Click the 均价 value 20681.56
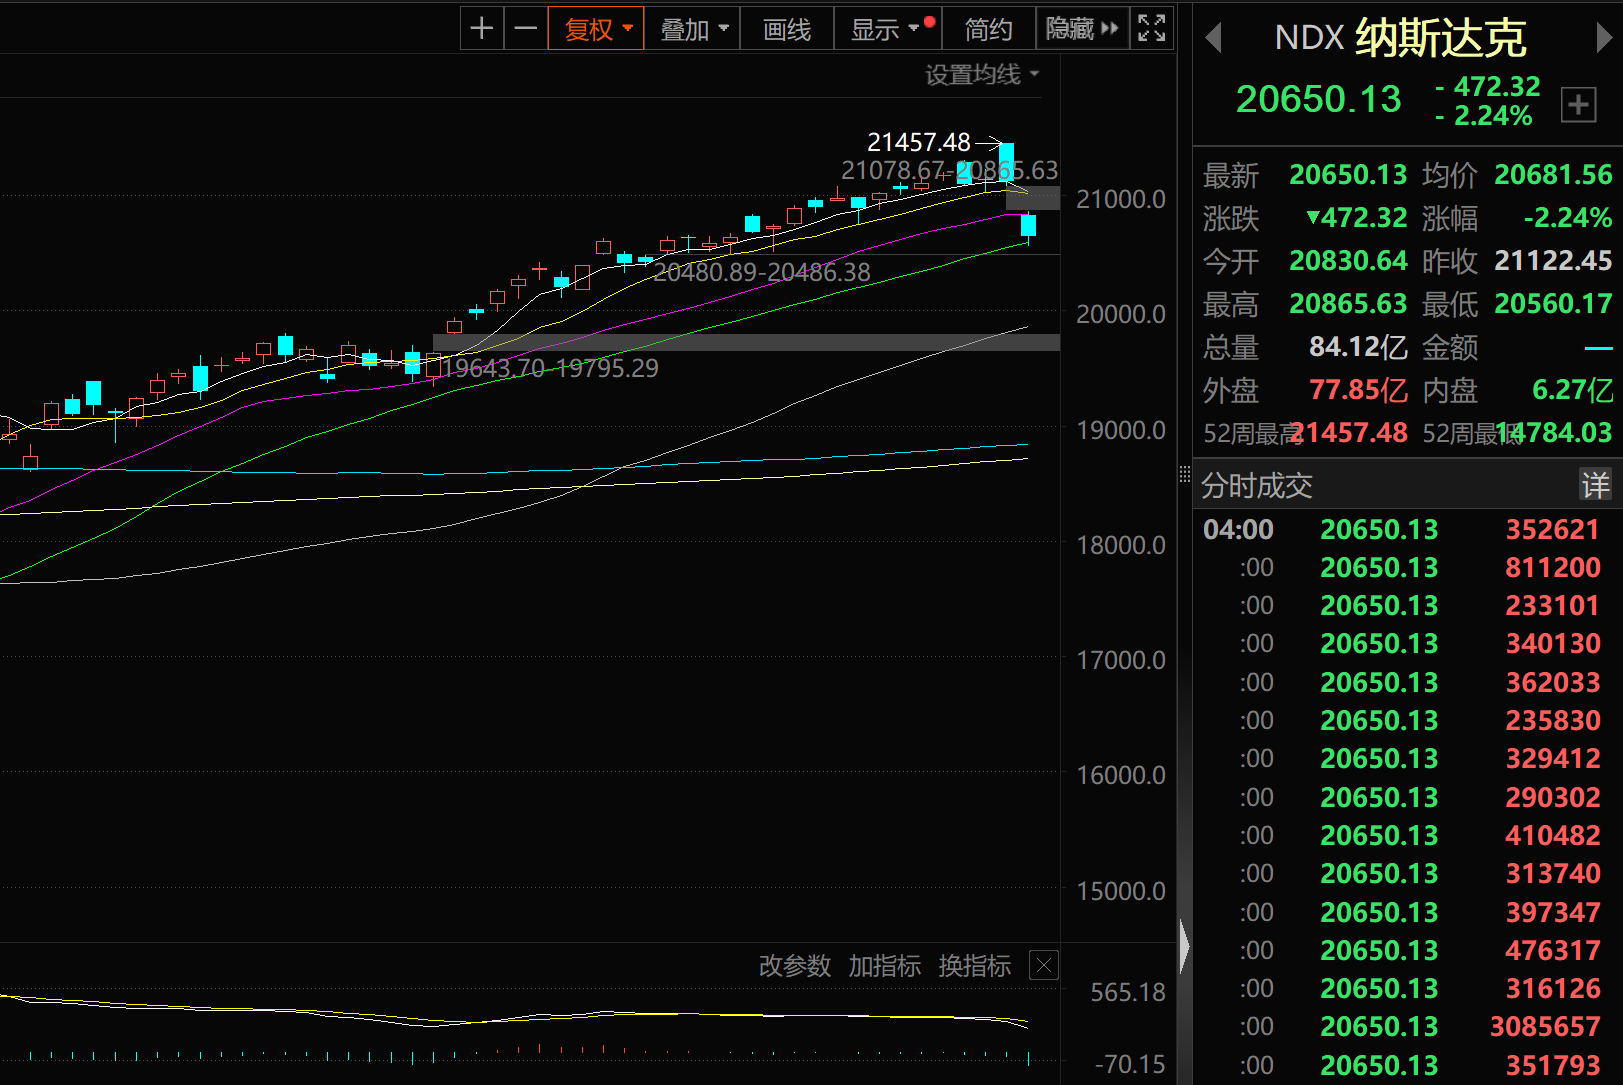Image resolution: width=1623 pixels, height=1085 pixels. tap(1553, 175)
